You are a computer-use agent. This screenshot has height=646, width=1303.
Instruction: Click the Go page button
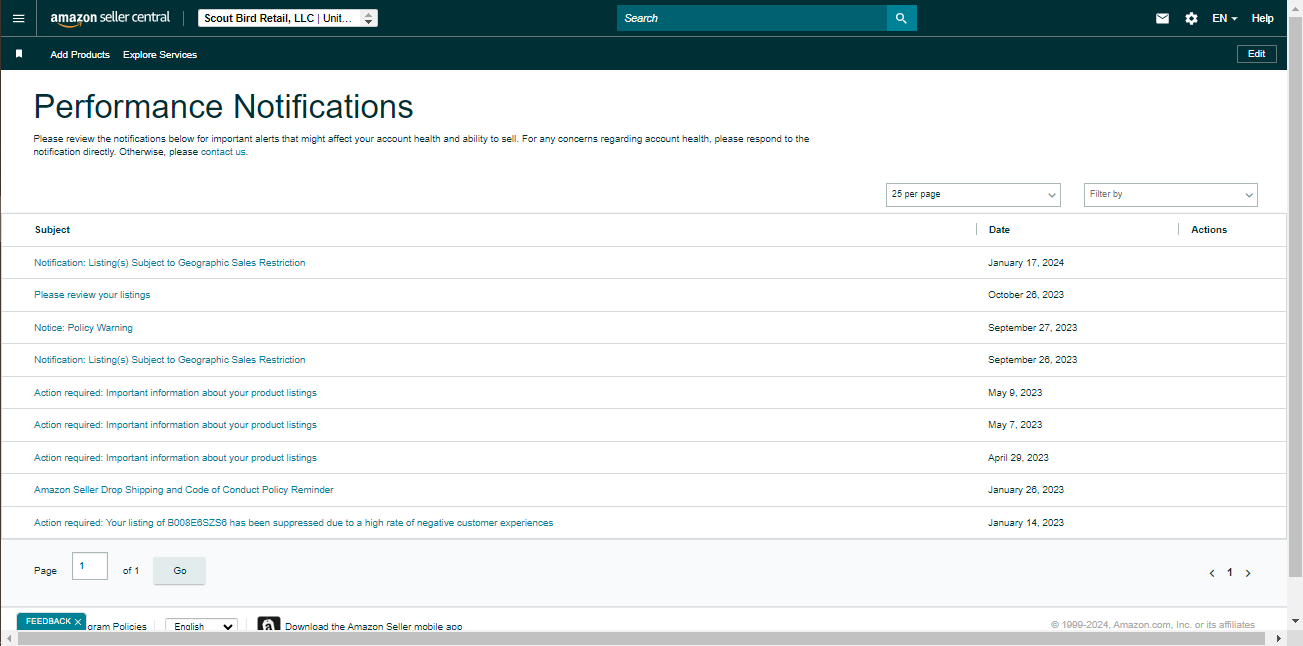coord(180,571)
